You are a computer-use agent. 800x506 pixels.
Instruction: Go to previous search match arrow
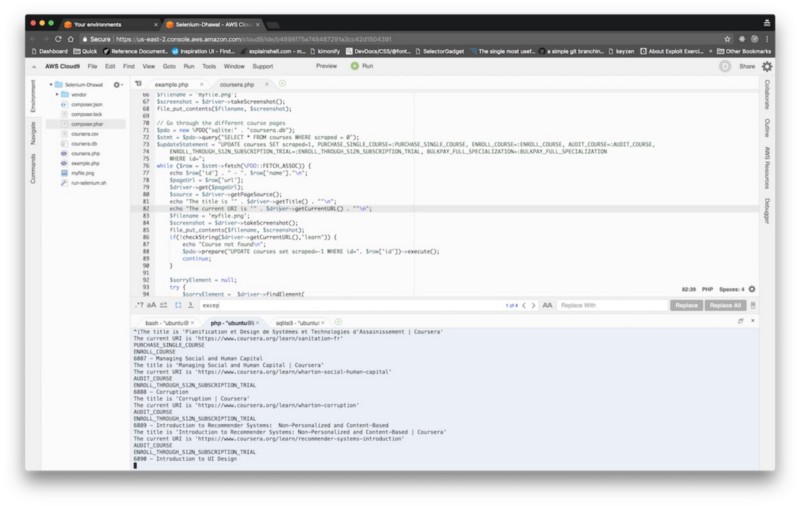point(524,305)
